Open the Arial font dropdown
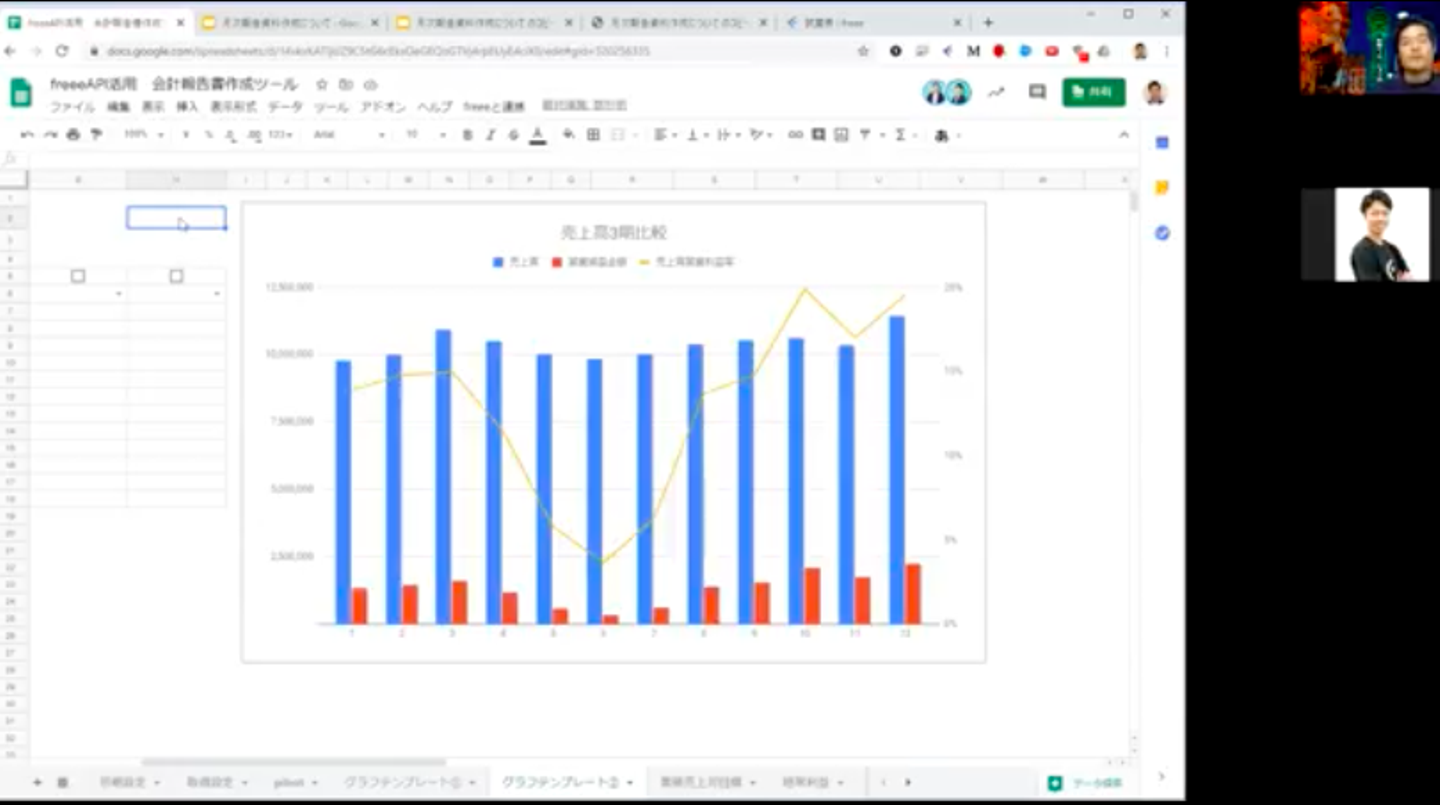The height and width of the screenshot is (805, 1440). (x=348, y=135)
